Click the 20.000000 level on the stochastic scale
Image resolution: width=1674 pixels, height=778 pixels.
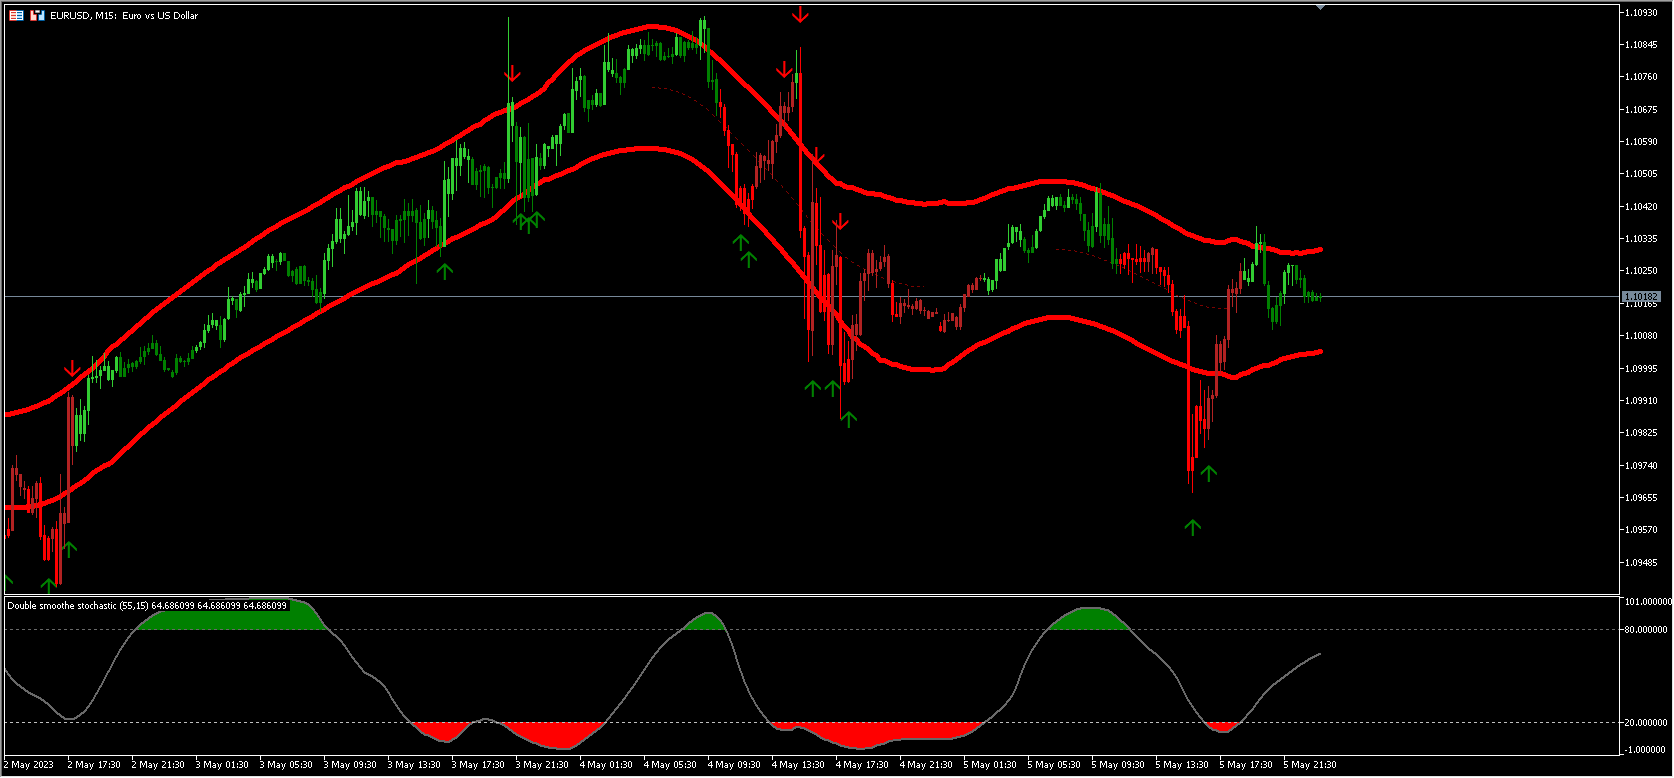tap(1646, 723)
